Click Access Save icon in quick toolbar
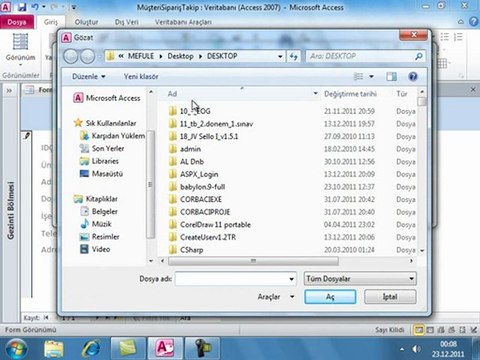The width and height of the screenshot is (480, 360). point(22,7)
